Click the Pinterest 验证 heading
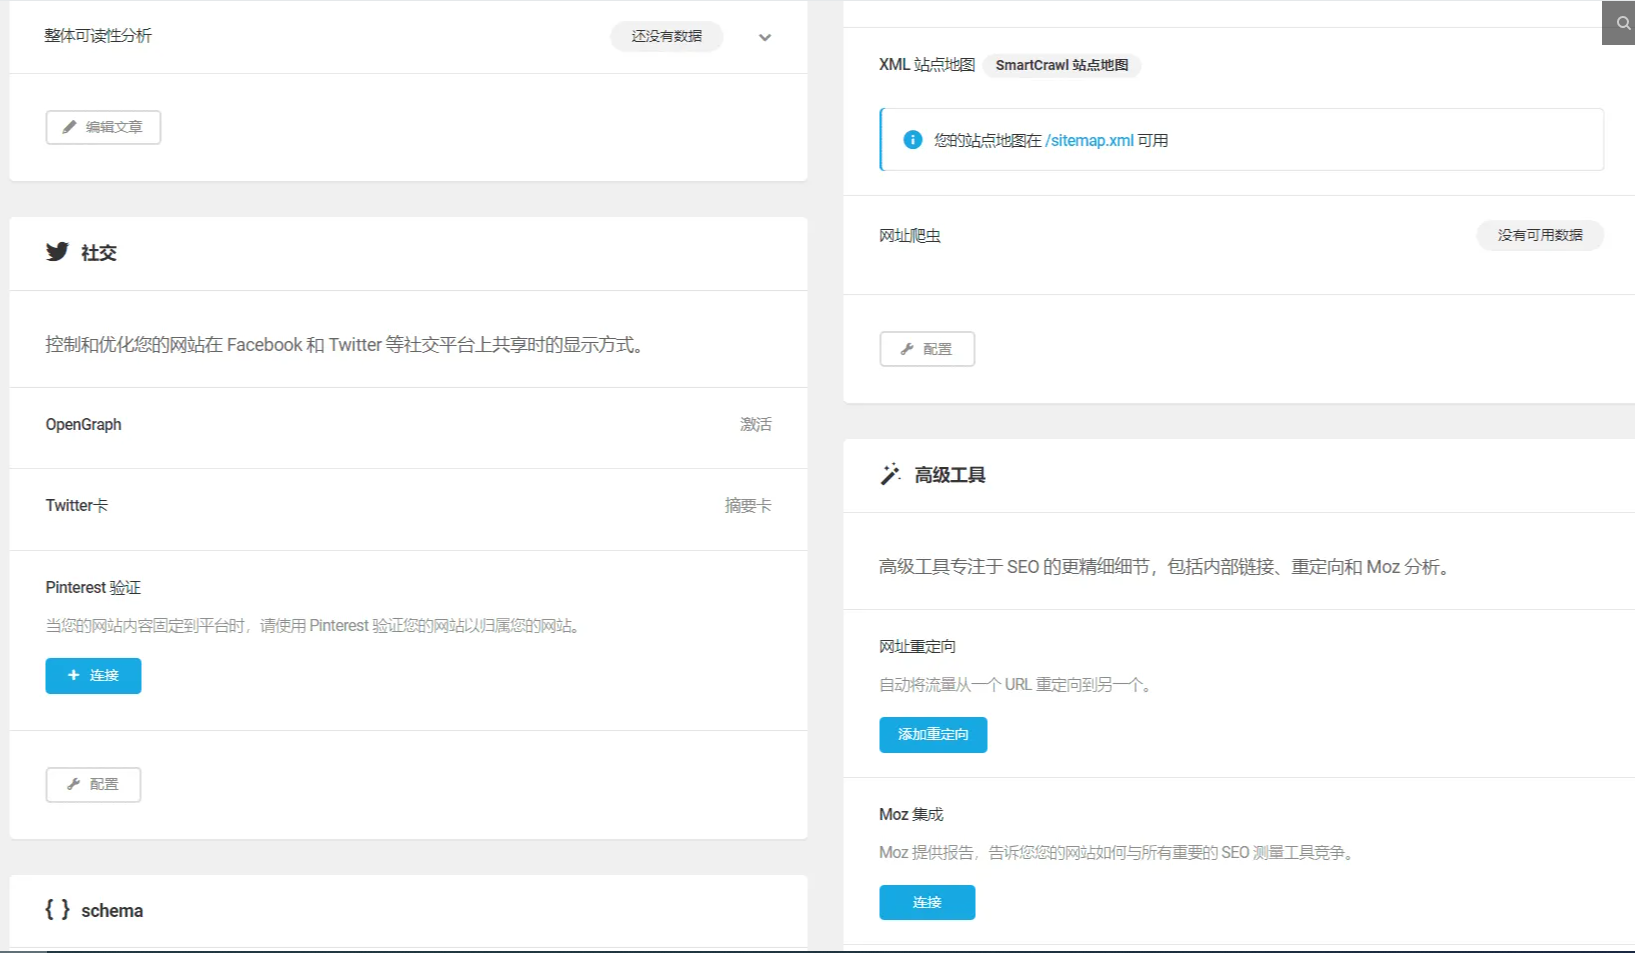The height and width of the screenshot is (953, 1635). (x=93, y=588)
